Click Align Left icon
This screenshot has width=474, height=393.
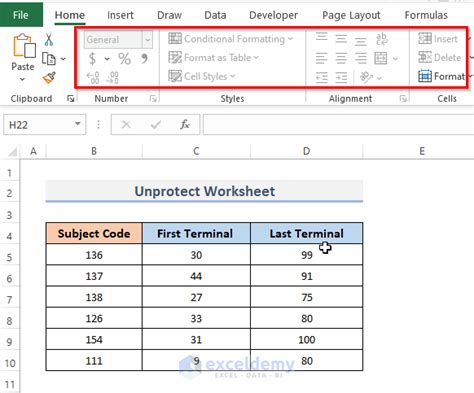pyautogui.click(x=321, y=58)
